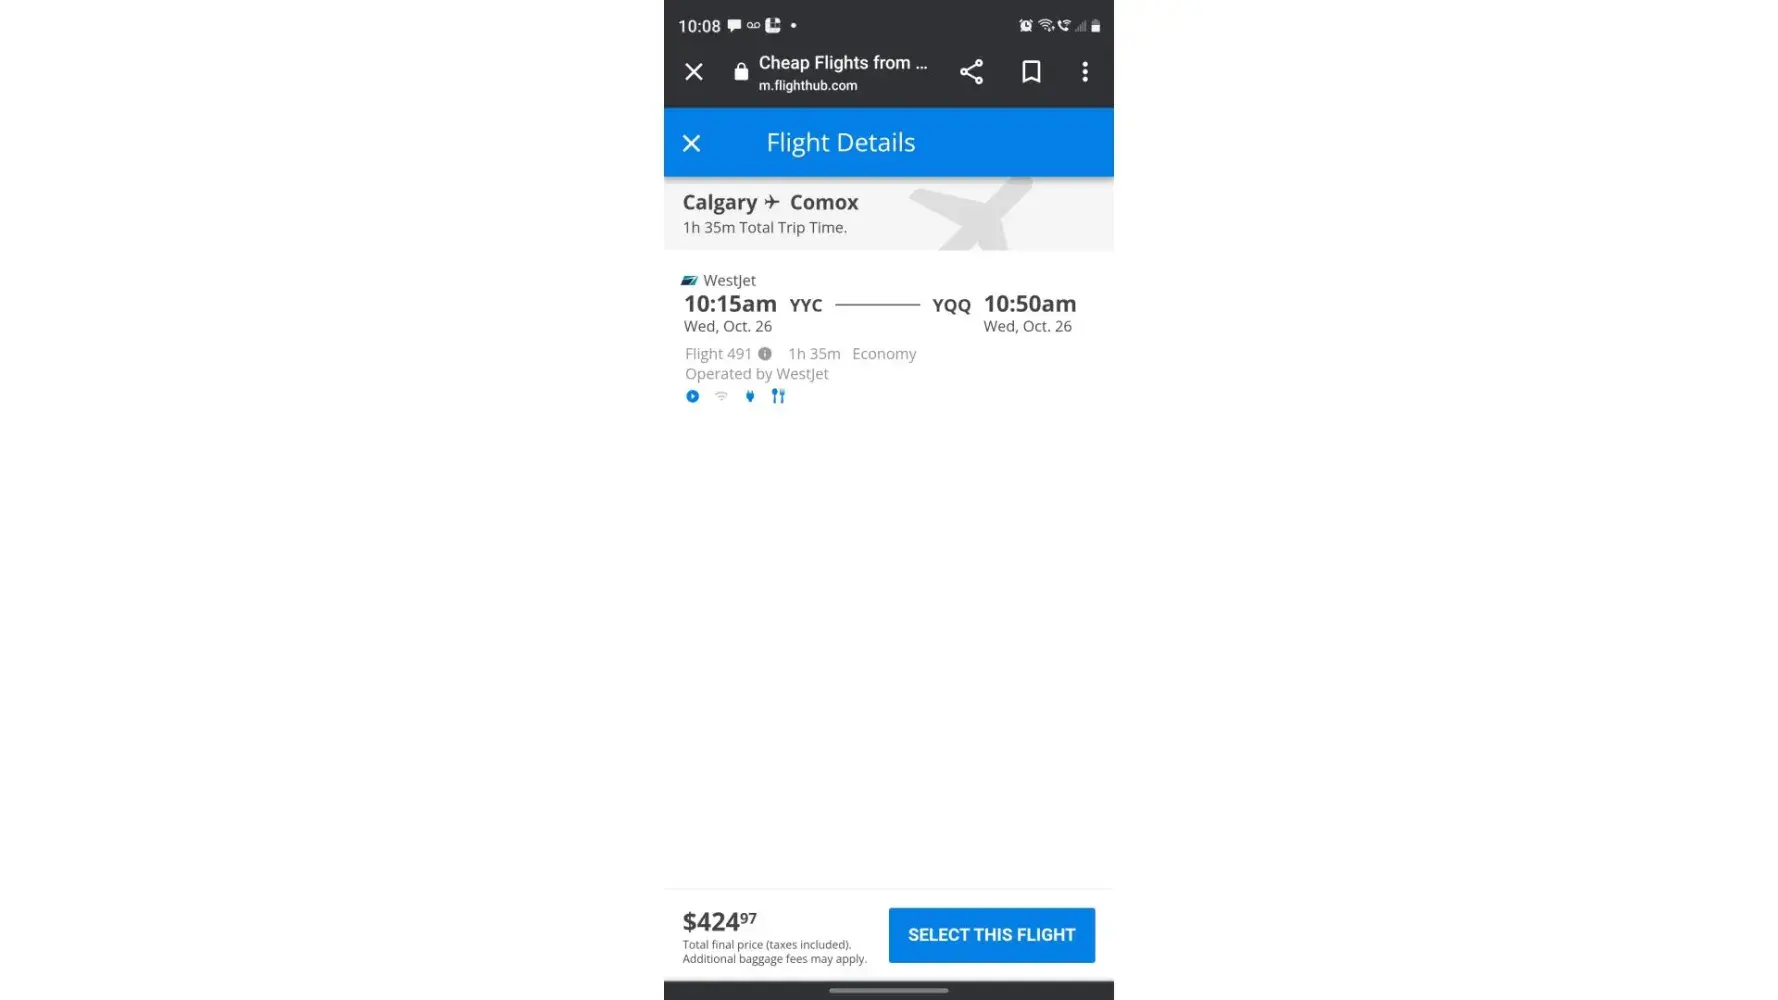Open the browser three-dot overflow menu
The image size is (1778, 1000).
1085,72
